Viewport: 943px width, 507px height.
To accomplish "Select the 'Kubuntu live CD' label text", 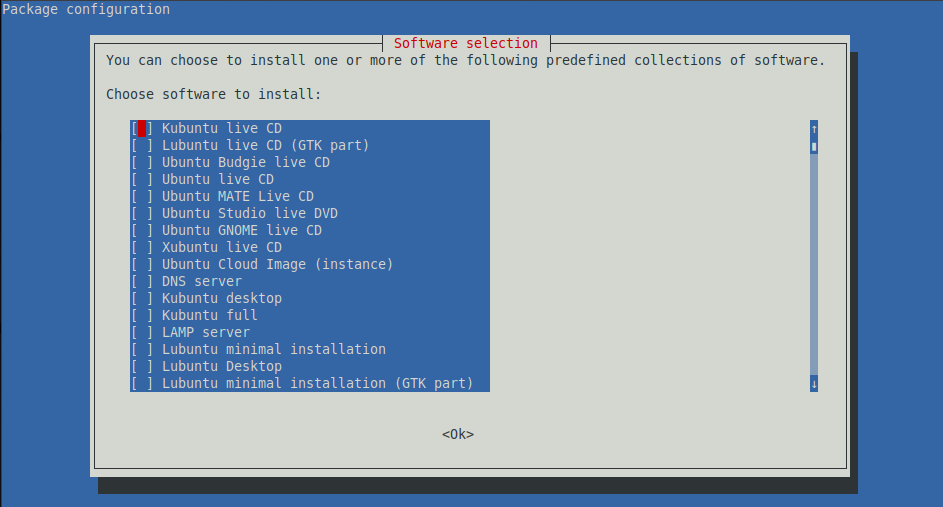I will [x=221, y=129].
